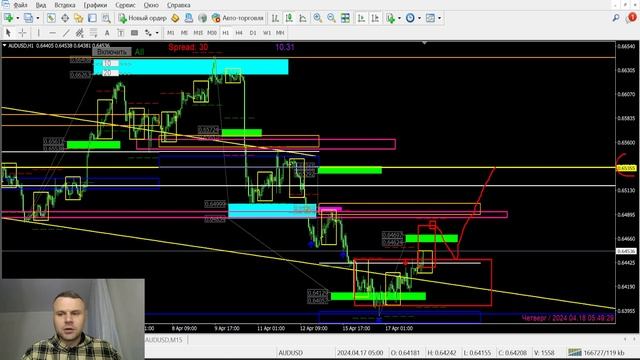The image size is (640, 360).
Task: Launch MetaEditor yellow diamond icon
Action: click(175, 18)
